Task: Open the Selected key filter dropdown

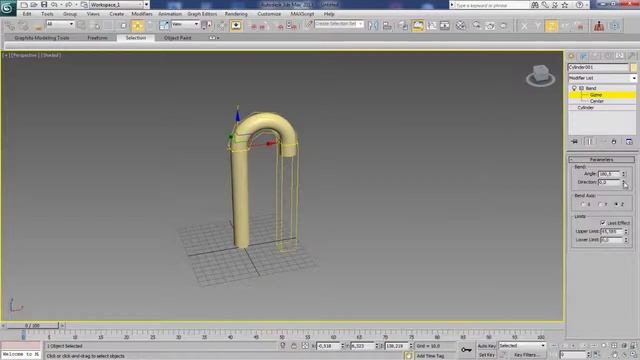Action: tap(522, 346)
